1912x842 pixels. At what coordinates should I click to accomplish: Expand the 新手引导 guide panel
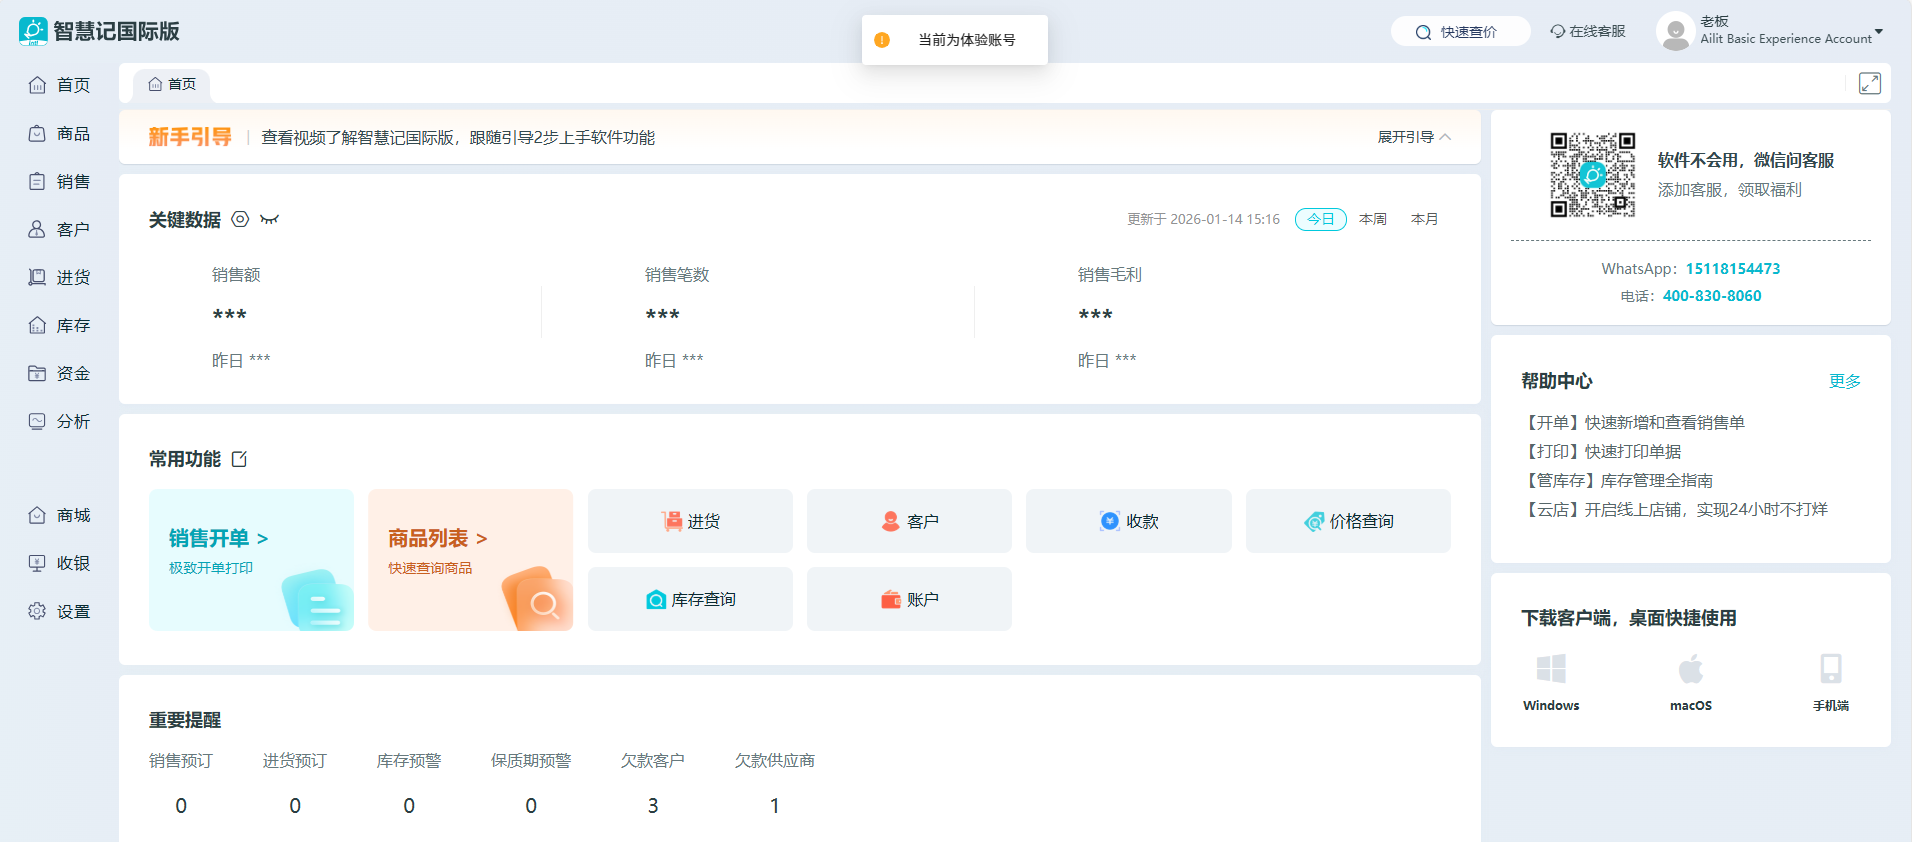click(x=1413, y=137)
